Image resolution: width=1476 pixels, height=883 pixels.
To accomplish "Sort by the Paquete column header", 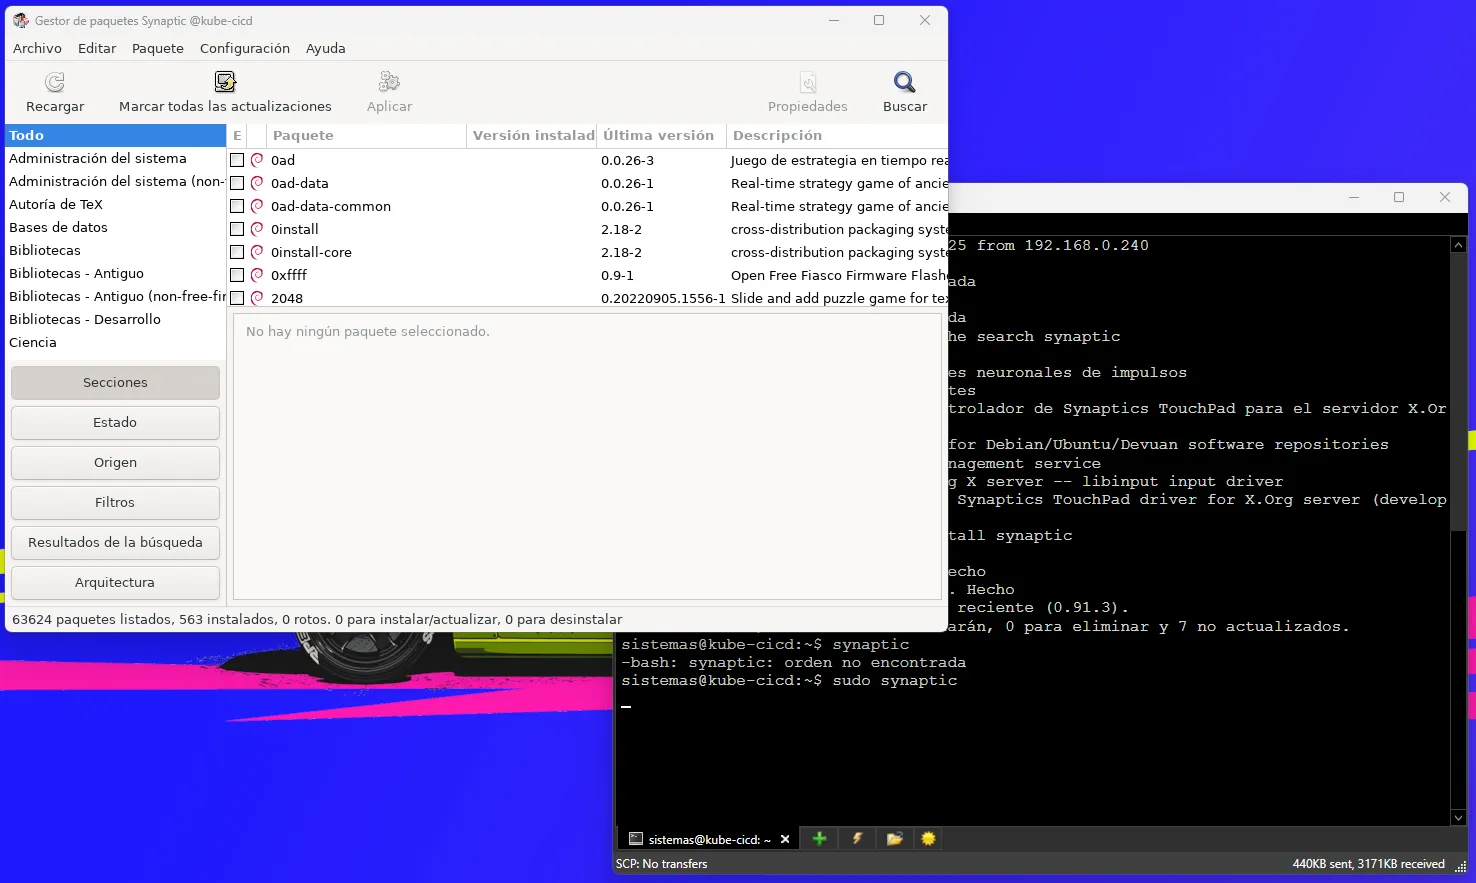I will pyautogui.click(x=365, y=136).
